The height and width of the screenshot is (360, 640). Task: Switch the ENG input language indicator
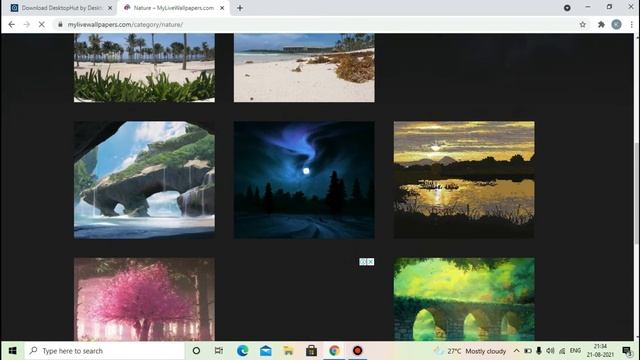tap(575, 351)
